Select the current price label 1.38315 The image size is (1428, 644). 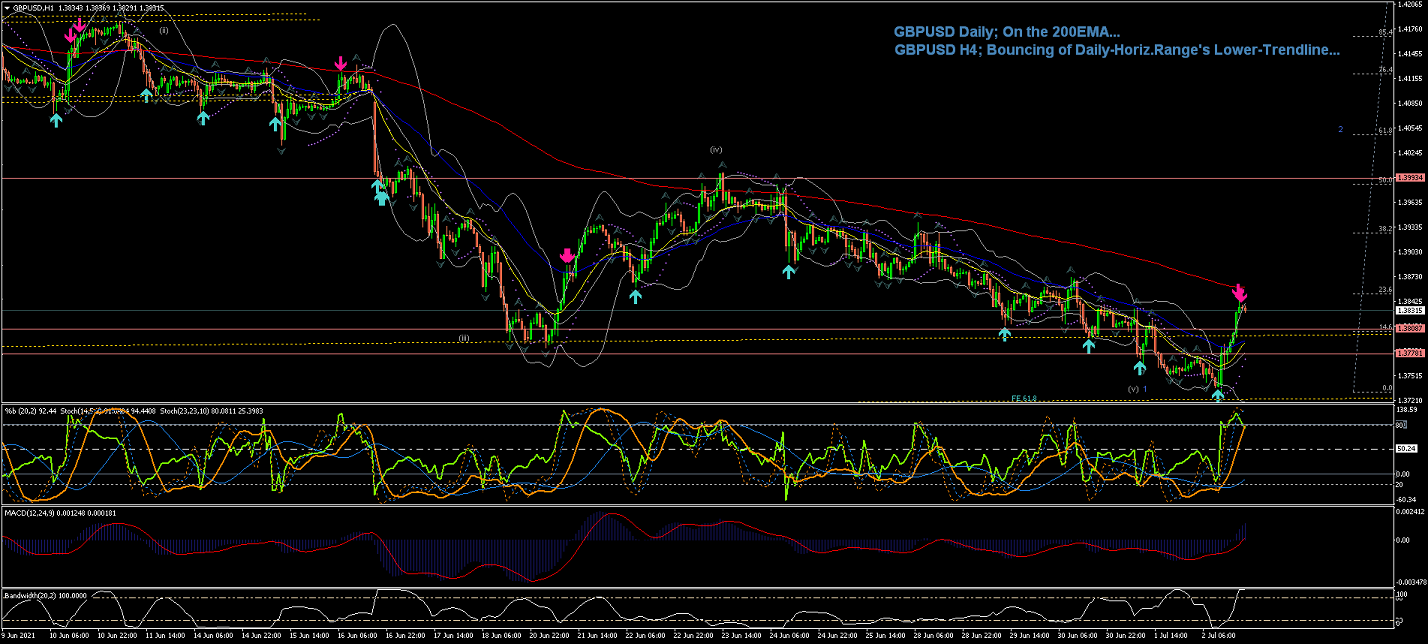coord(1409,311)
